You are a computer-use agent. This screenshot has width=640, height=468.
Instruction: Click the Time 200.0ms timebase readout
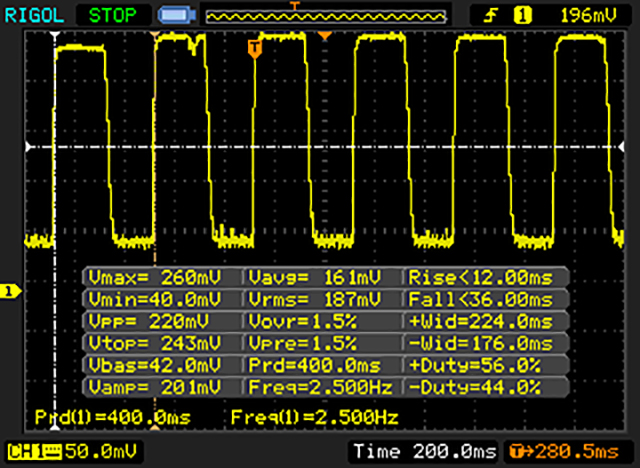(425, 451)
